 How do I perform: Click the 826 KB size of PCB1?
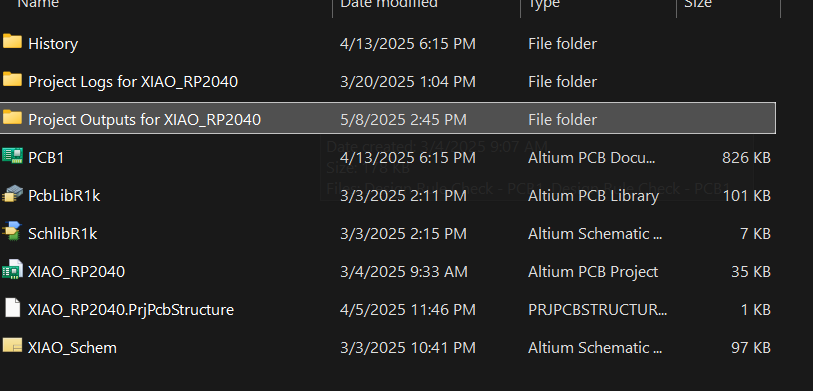click(746, 158)
